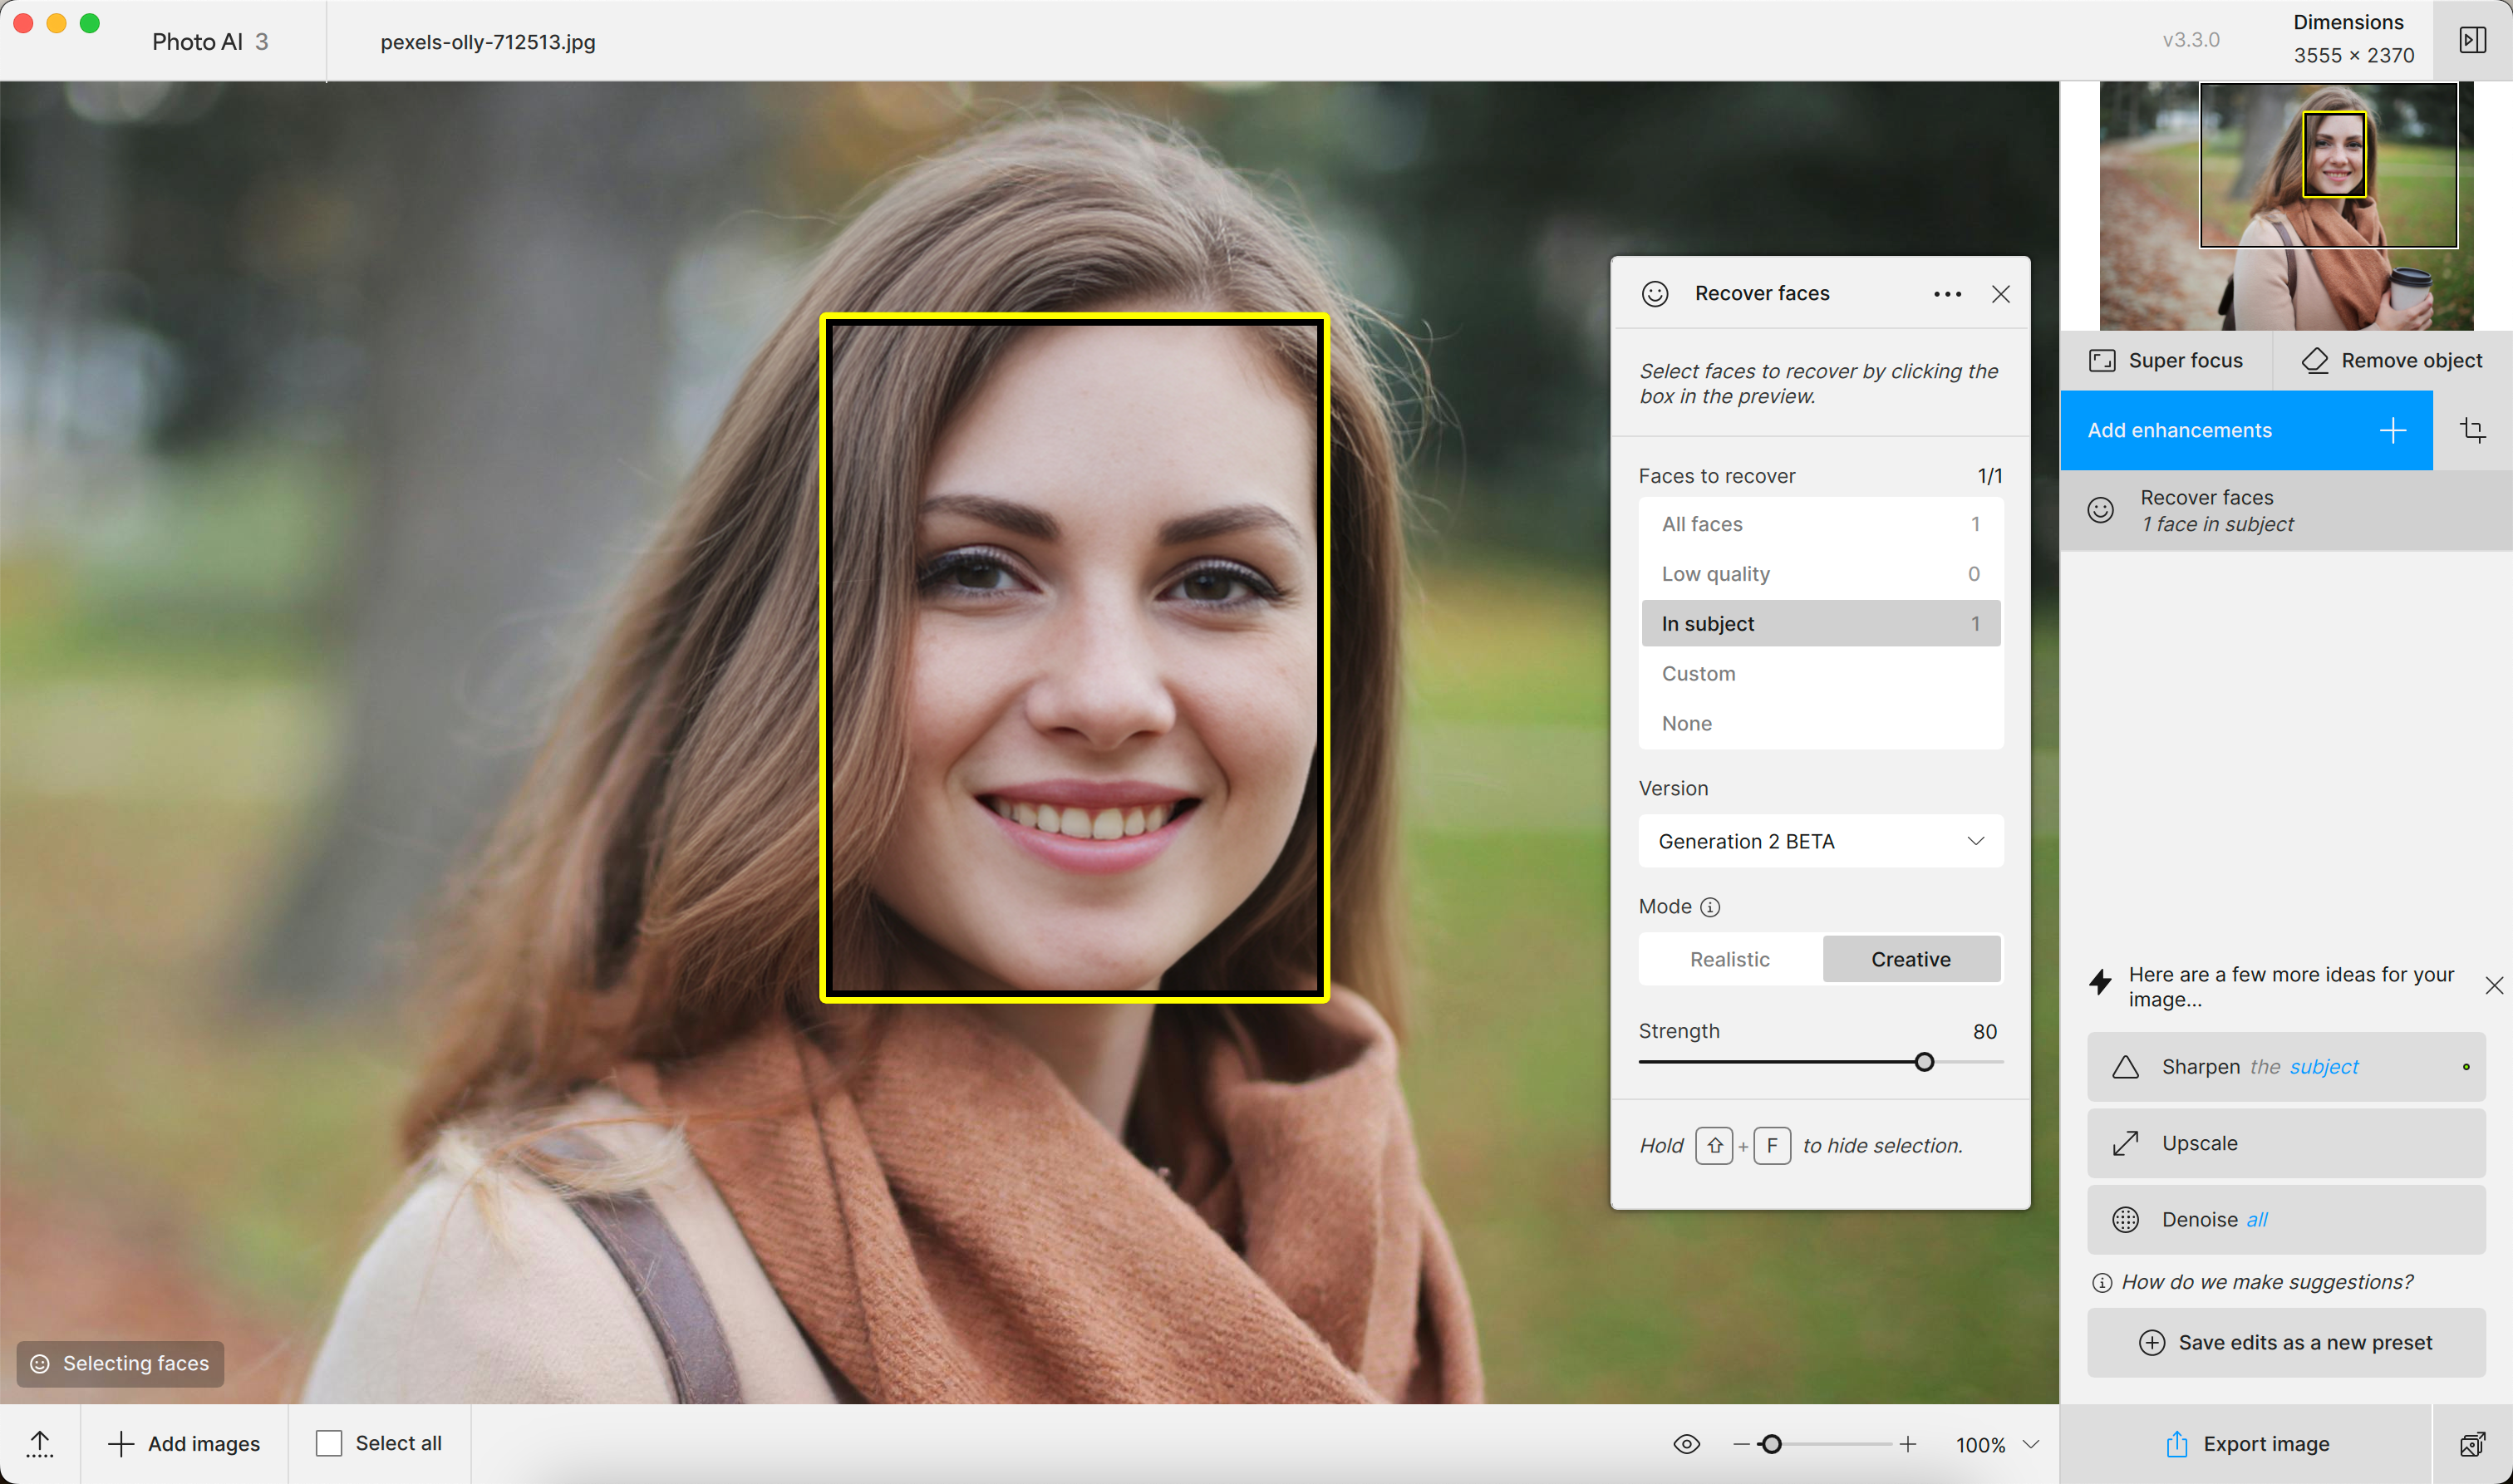The width and height of the screenshot is (2513, 1484).
Task: Click the Strength slider handle
Action: click(1924, 1062)
